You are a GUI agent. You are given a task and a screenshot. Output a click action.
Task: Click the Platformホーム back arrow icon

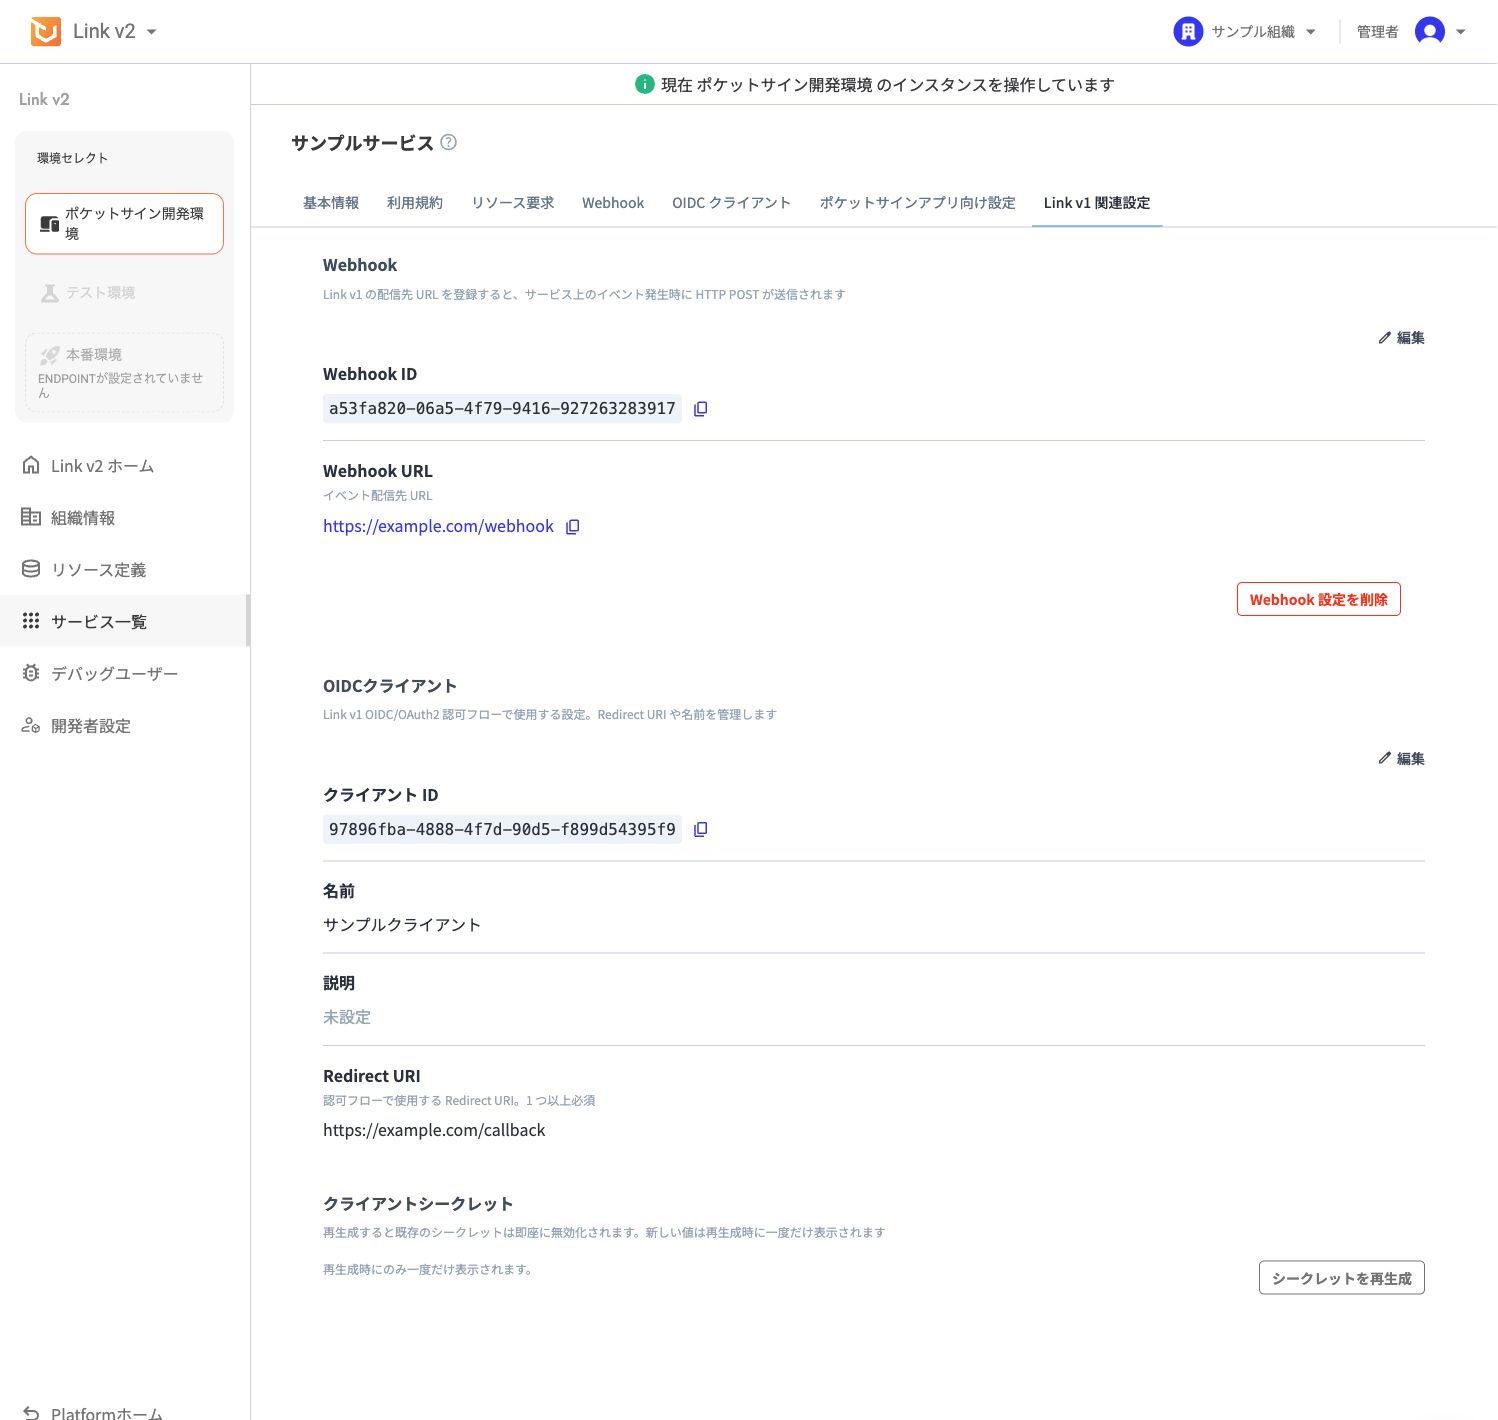click(x=31, y=1412)
